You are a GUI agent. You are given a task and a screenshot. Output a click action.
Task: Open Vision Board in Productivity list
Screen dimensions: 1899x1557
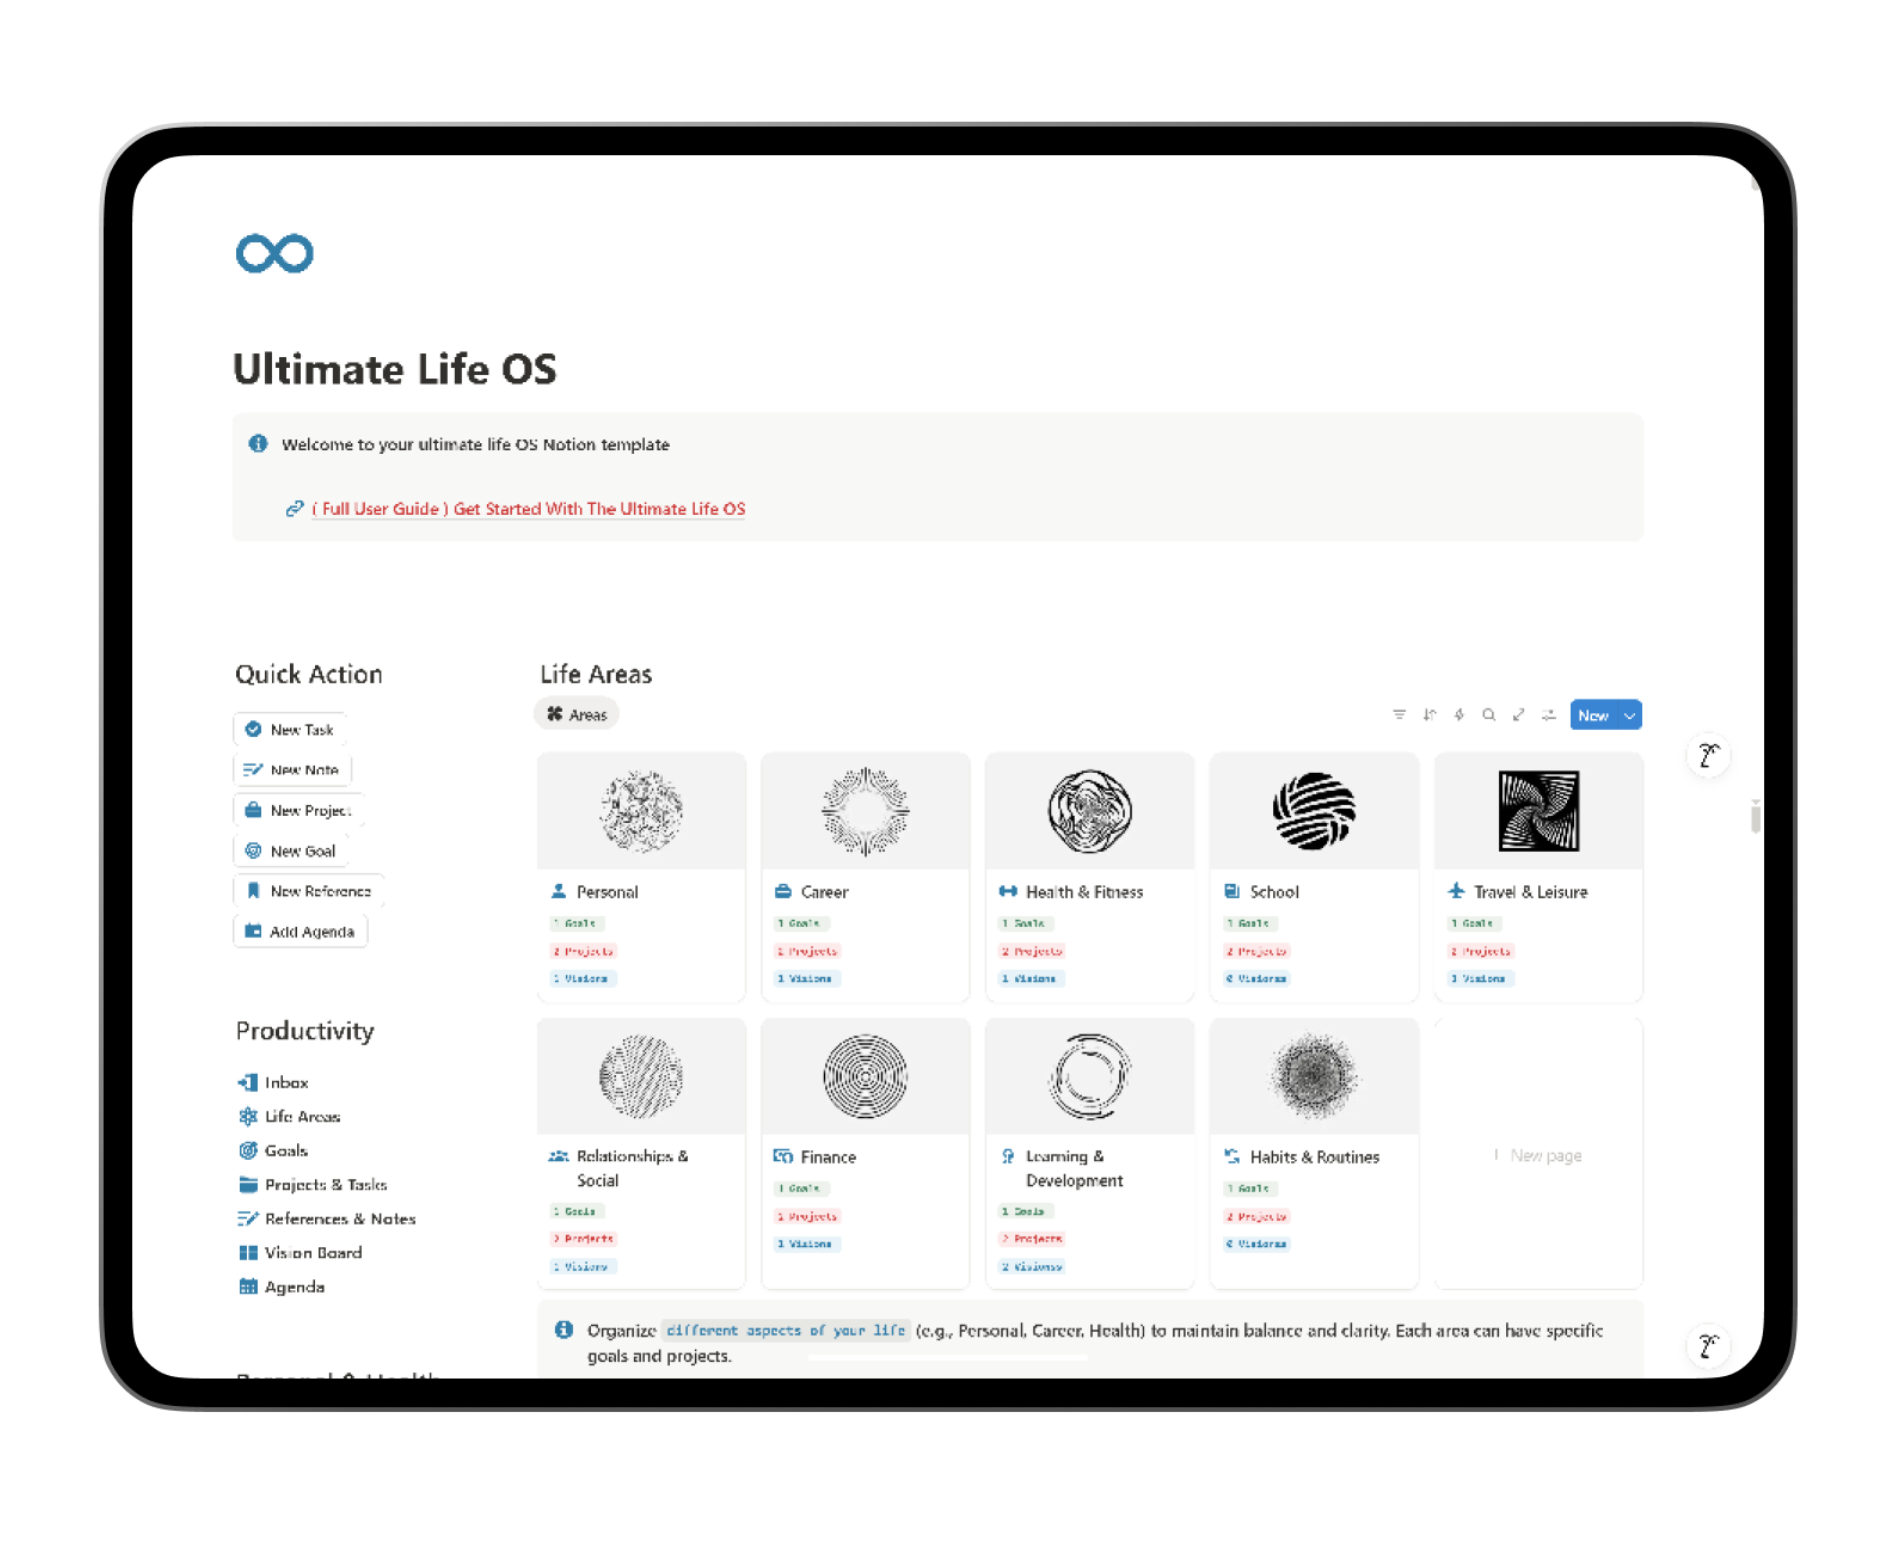pos(312,1253)
